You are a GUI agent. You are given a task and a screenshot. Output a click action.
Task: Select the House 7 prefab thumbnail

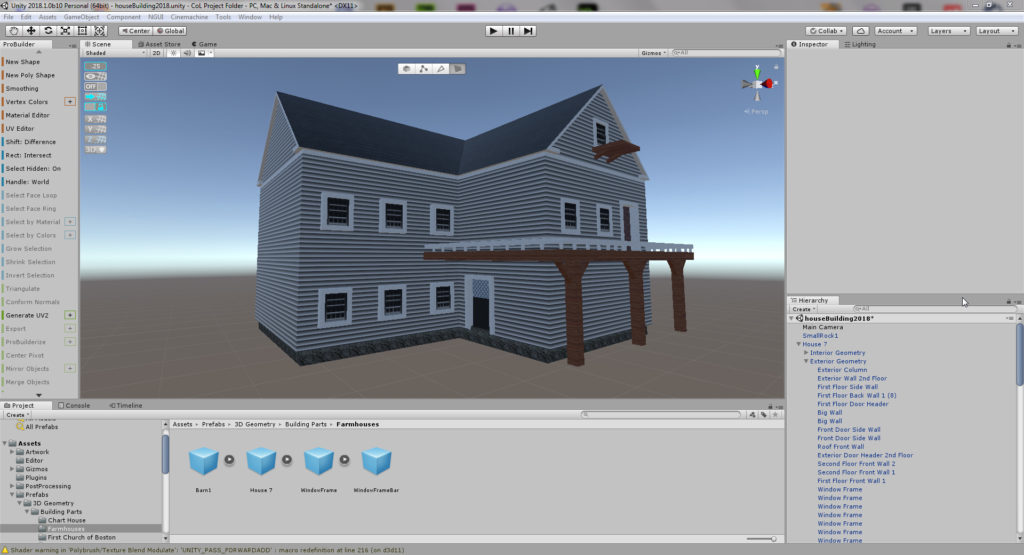(261, 461)
